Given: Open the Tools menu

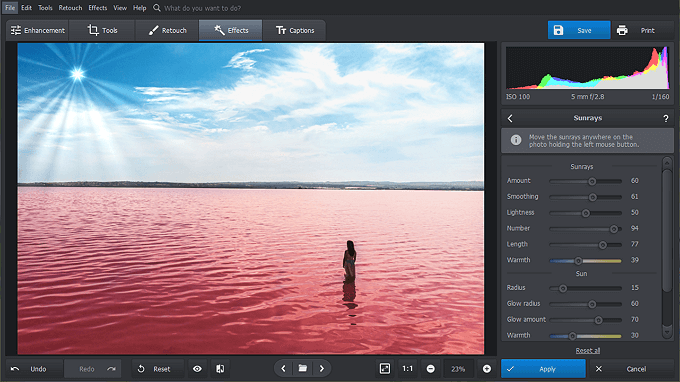Looking at the screenshot, I should pyautogui.click(x=45, y=8).
